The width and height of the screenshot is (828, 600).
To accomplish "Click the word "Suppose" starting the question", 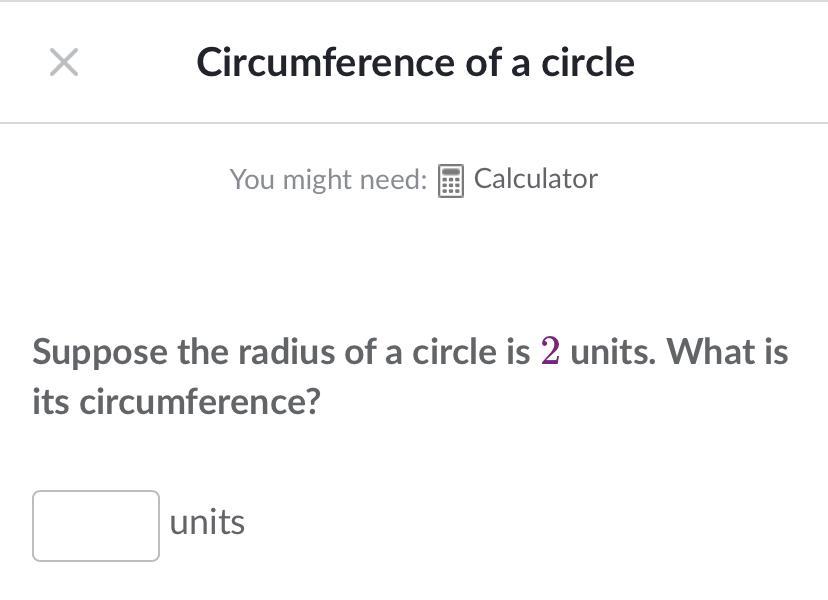I will pos(101,353).
